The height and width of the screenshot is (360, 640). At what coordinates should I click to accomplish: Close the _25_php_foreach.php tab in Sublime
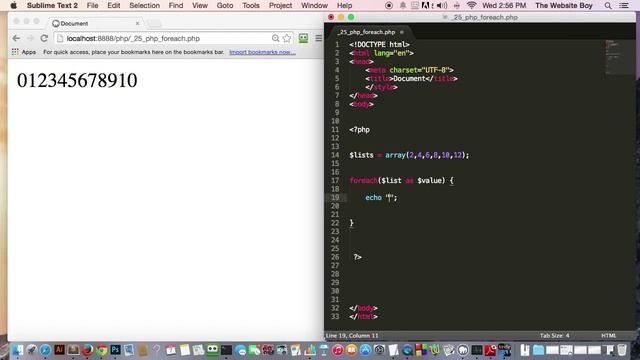(402, 32)
